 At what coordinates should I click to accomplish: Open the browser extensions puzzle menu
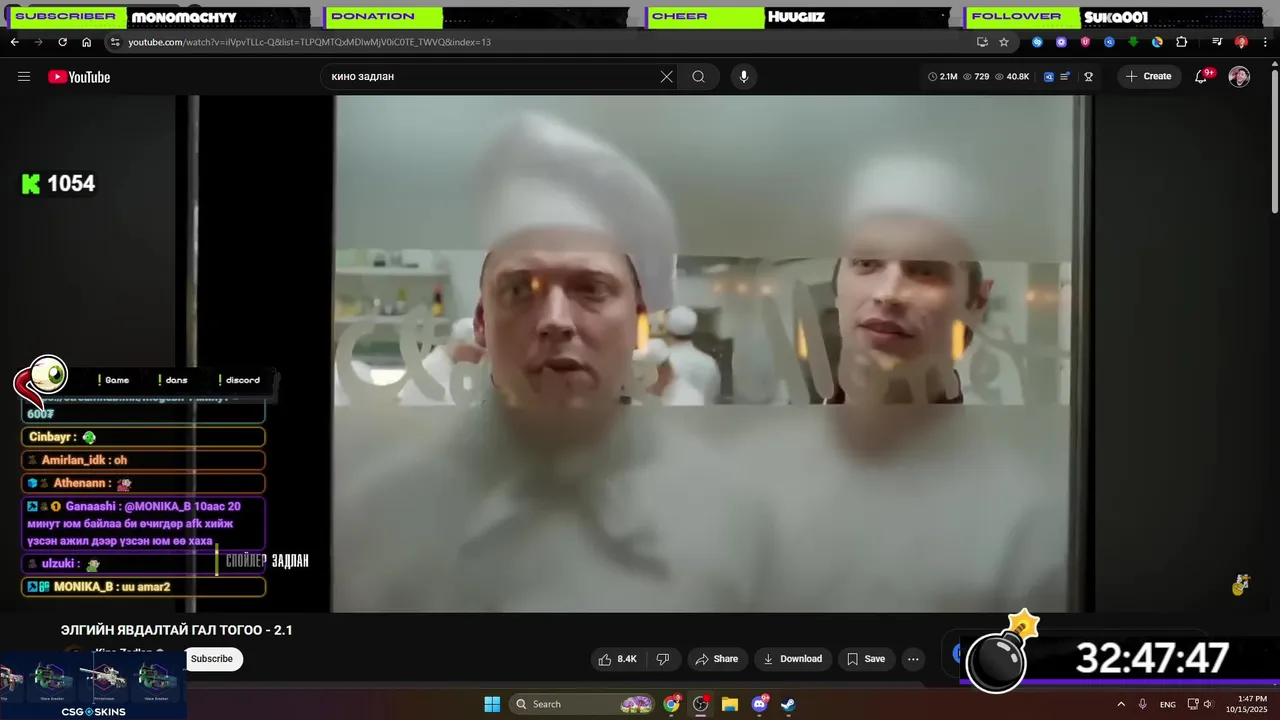coord(1181,42)
